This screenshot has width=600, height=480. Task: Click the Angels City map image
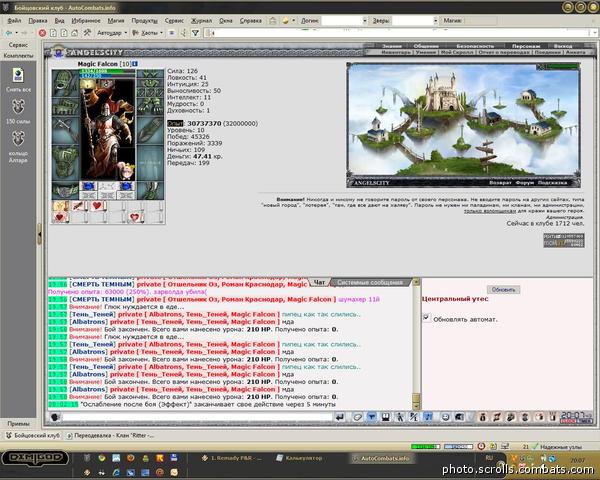(463, 121)
